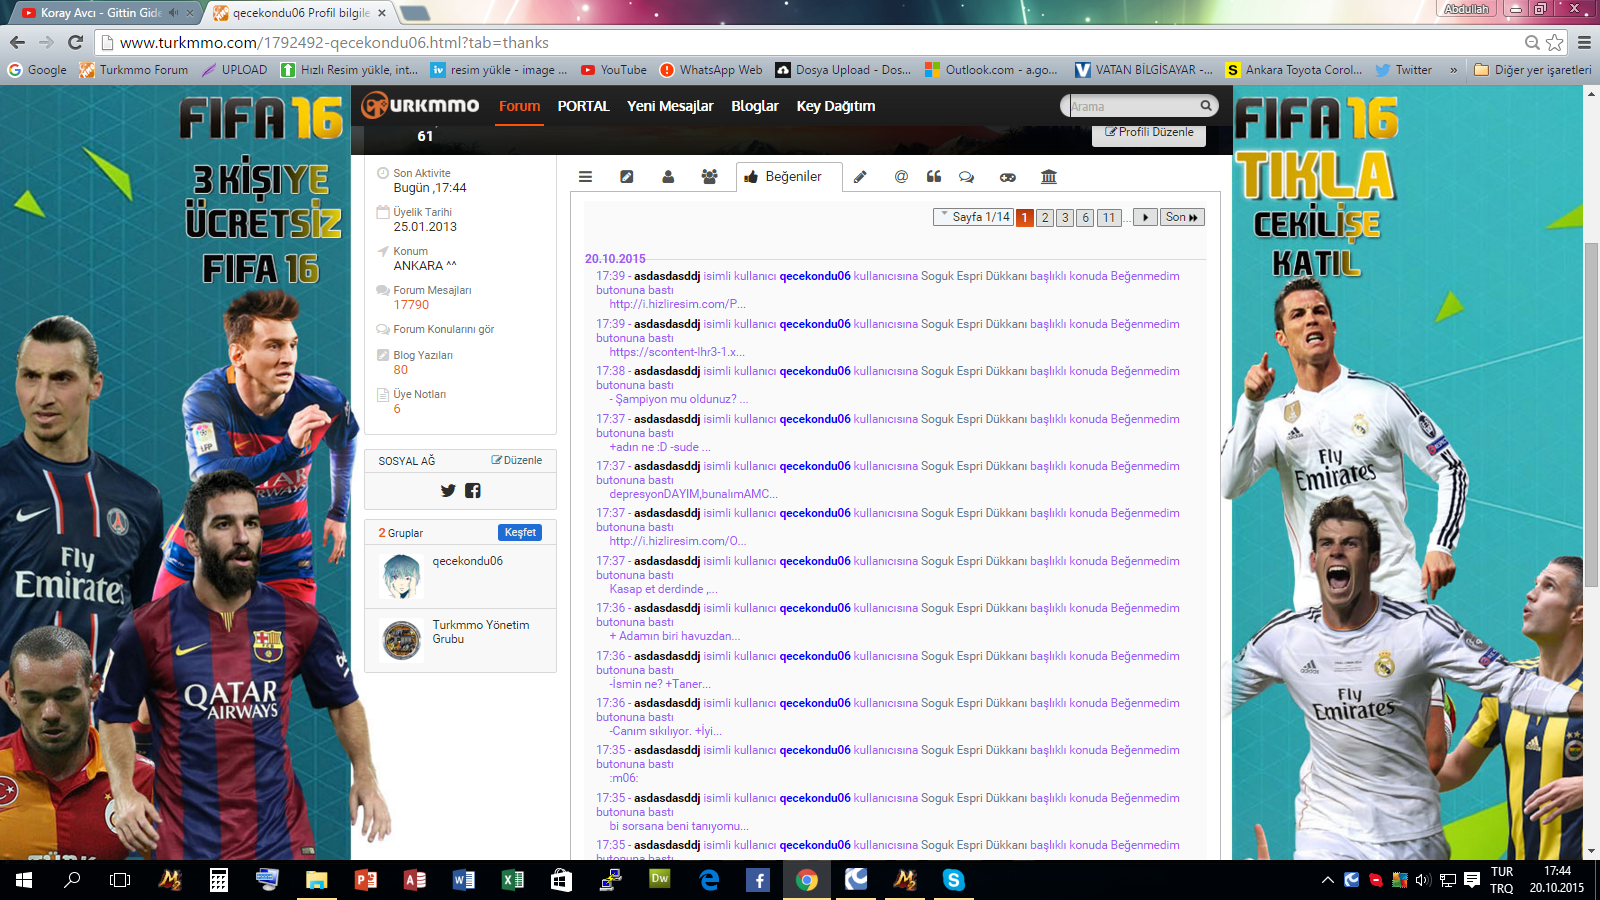
Task: Open the Chrome menu hamburger icon
Action: tap(1584, 43)
